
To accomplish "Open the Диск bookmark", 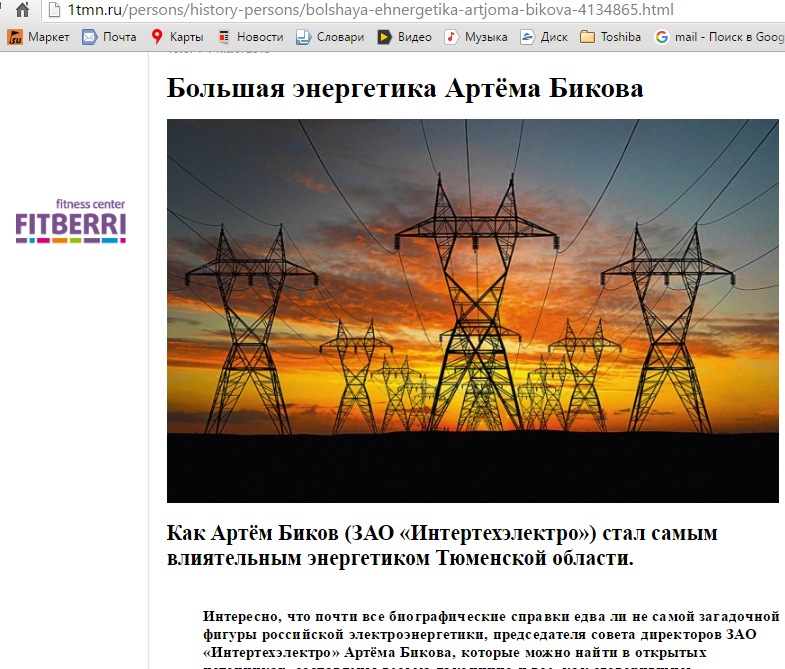I will tap(544, 37).
